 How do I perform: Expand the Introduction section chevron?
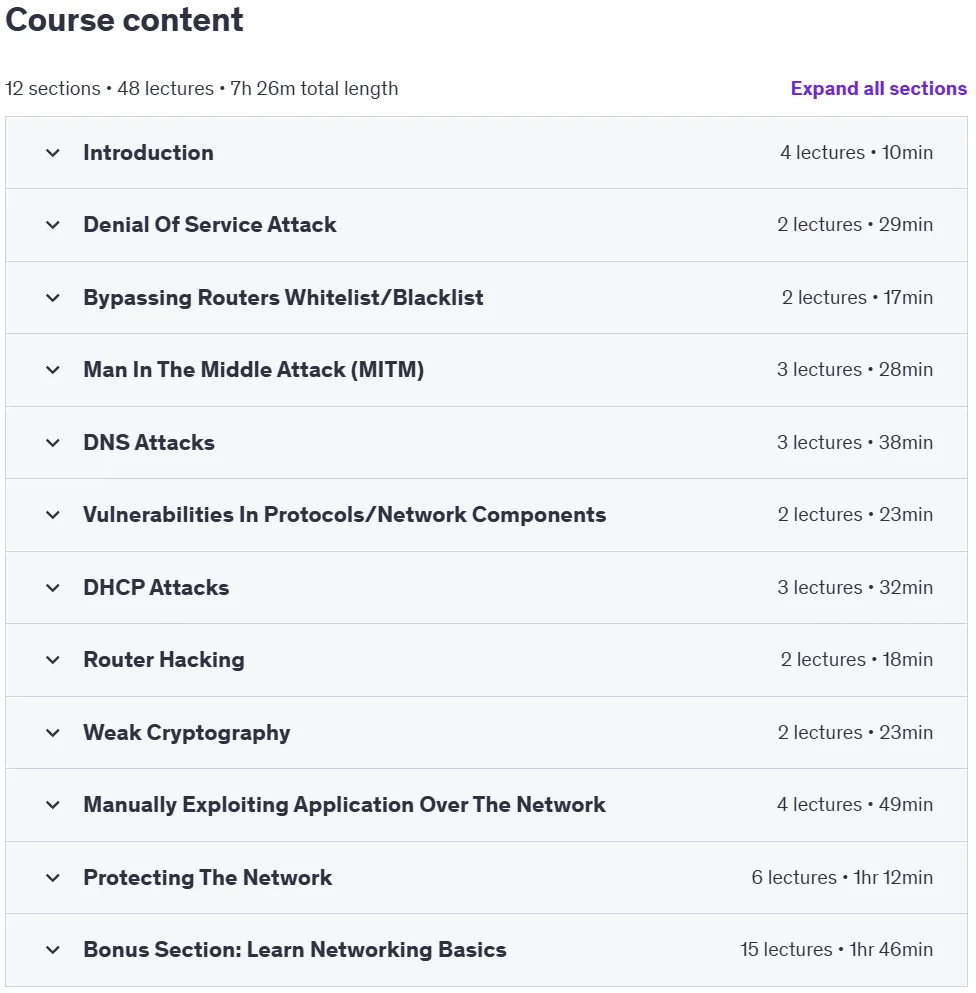(53, 153)
